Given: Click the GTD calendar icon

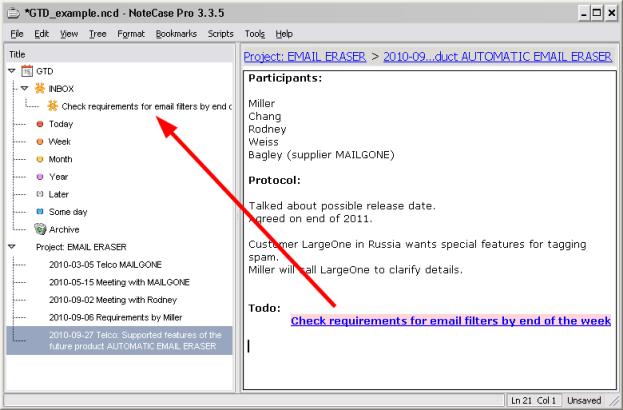Looking at the screenshot, I should 27,71.
